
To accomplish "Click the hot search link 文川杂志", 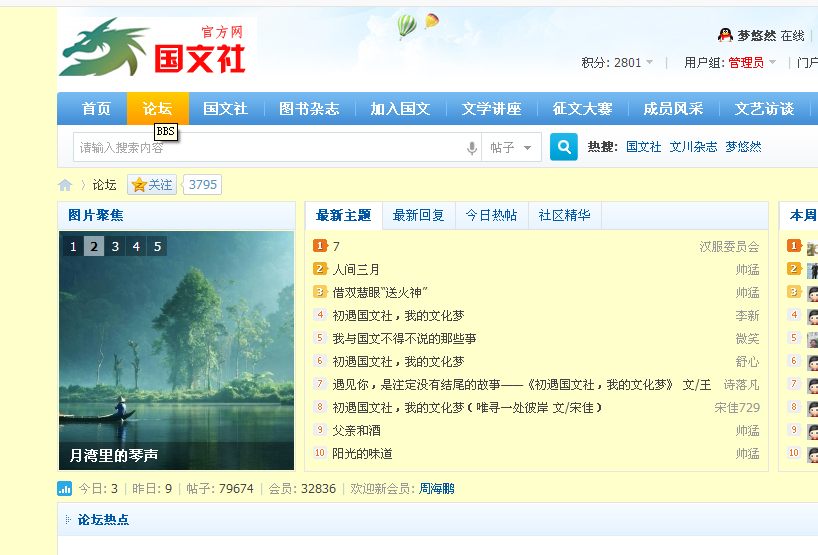I will [x=693, y=147].
